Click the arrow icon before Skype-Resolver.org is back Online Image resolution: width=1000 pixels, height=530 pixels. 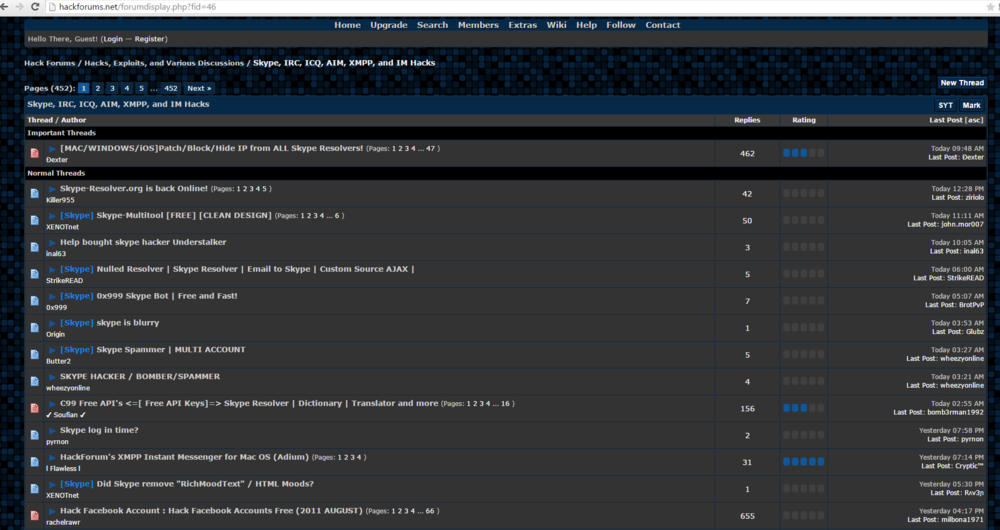click(x=52, y=189)
